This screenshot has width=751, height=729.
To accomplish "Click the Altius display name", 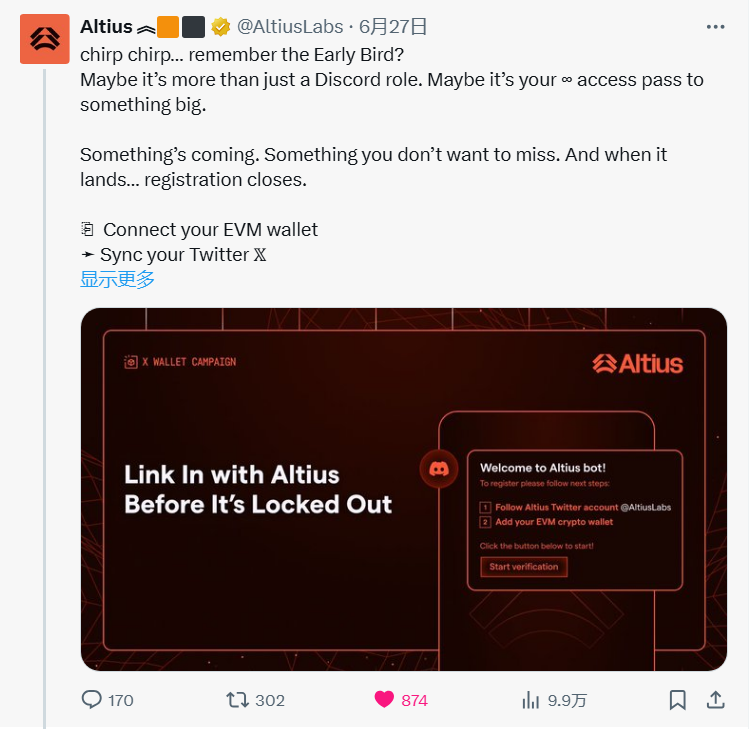I will pyautogui.click(x=106, y=27).
